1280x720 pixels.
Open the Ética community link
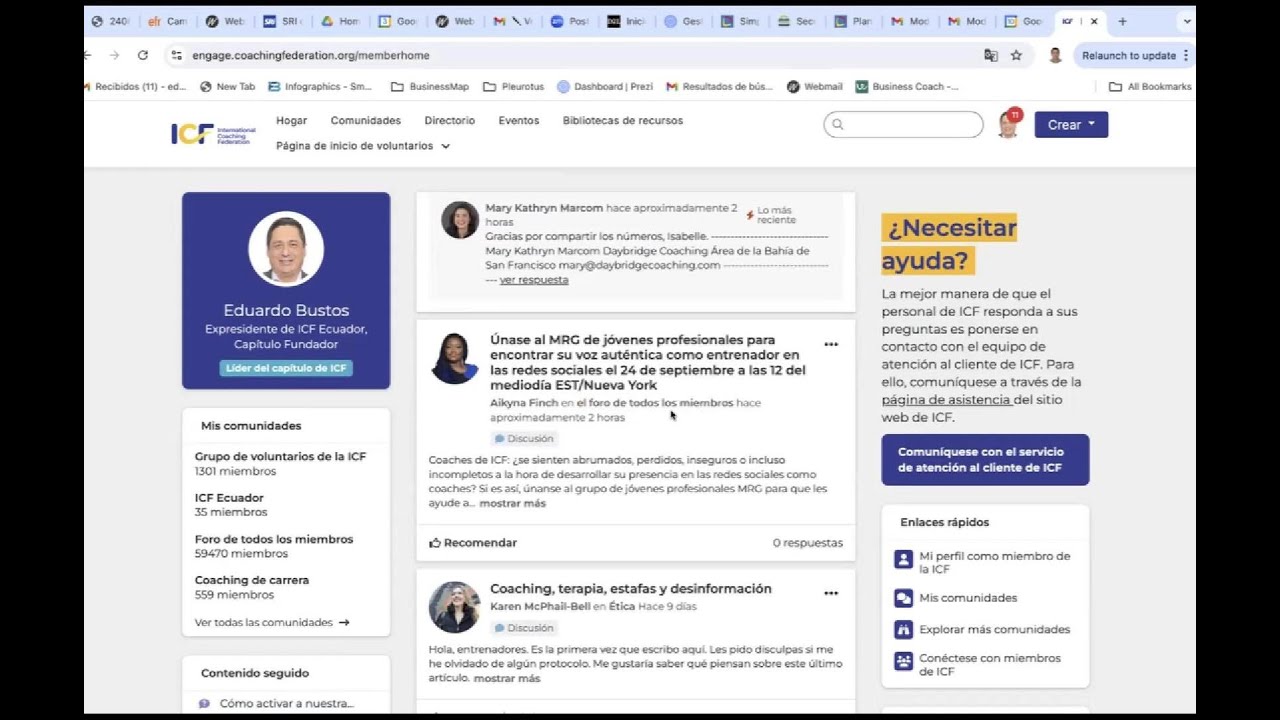click(x=622, y=606)
